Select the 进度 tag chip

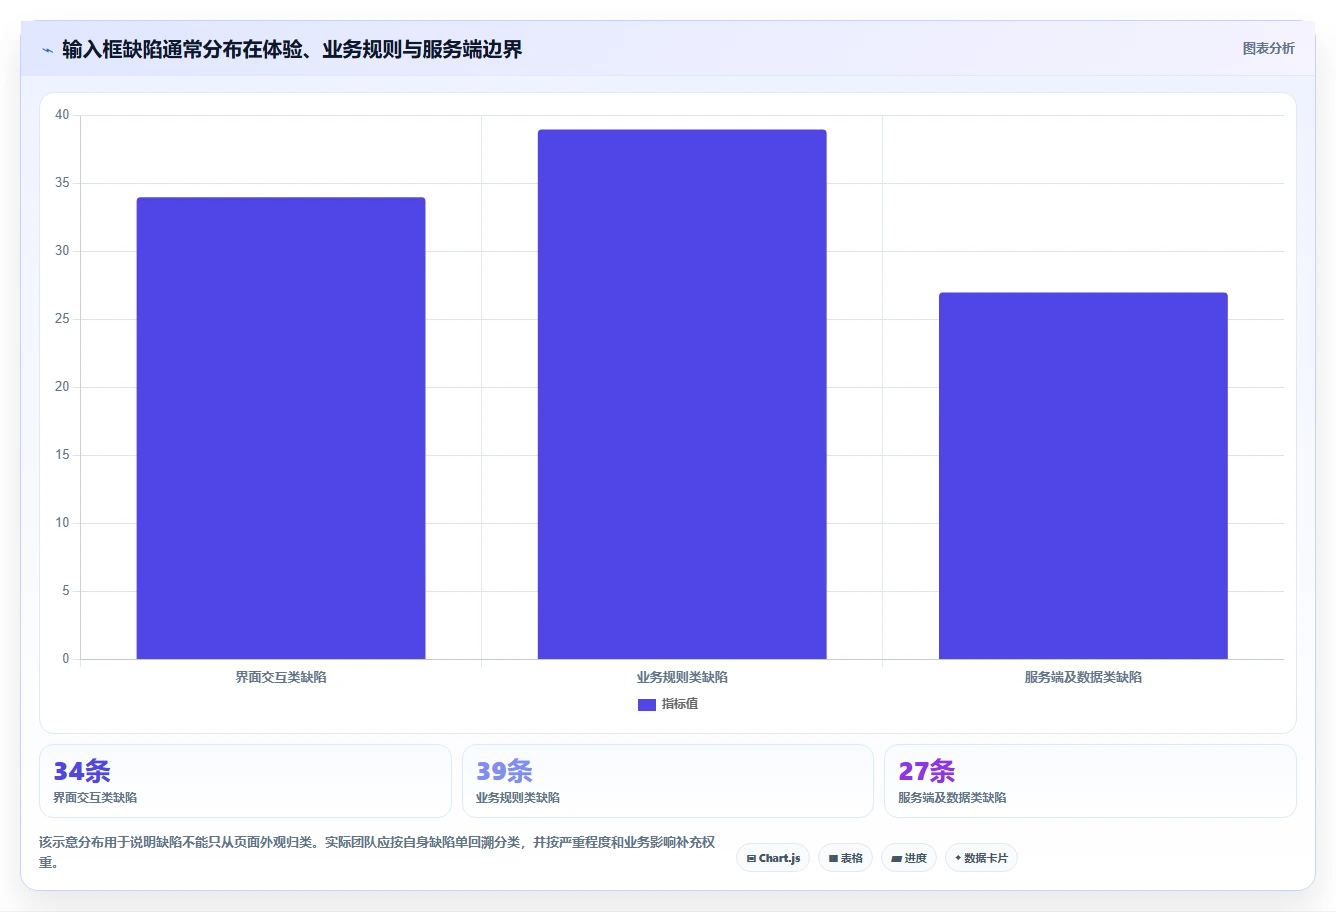click(x=909, y=858)
